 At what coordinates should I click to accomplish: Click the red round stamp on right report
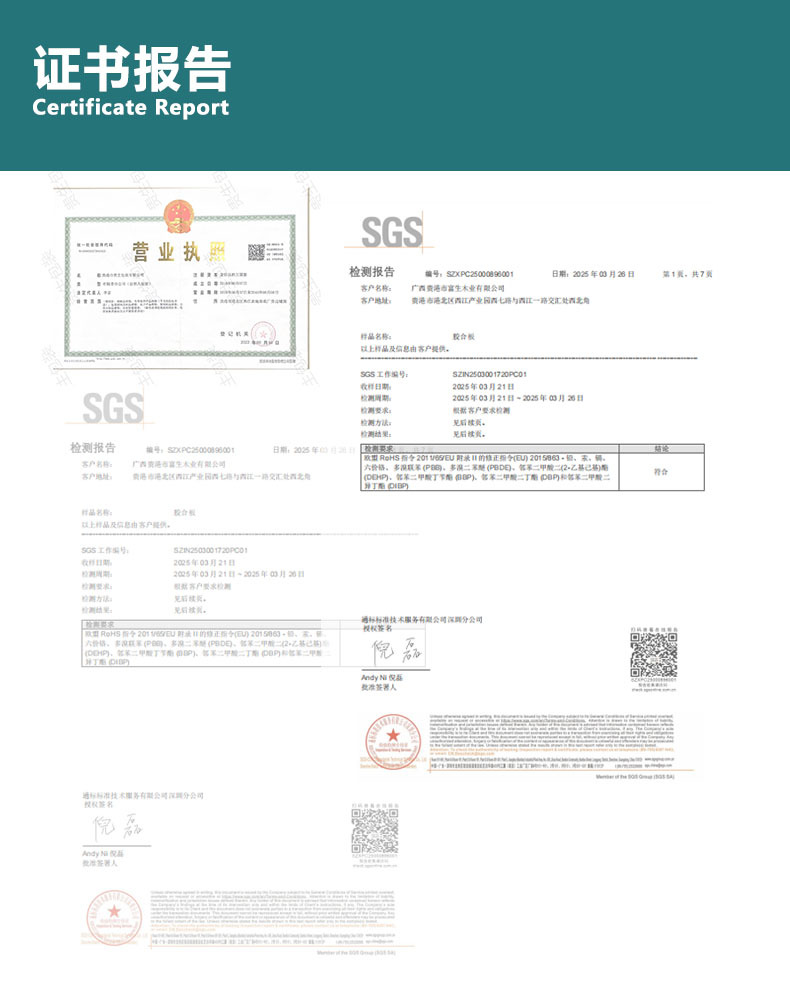(393, 741)
